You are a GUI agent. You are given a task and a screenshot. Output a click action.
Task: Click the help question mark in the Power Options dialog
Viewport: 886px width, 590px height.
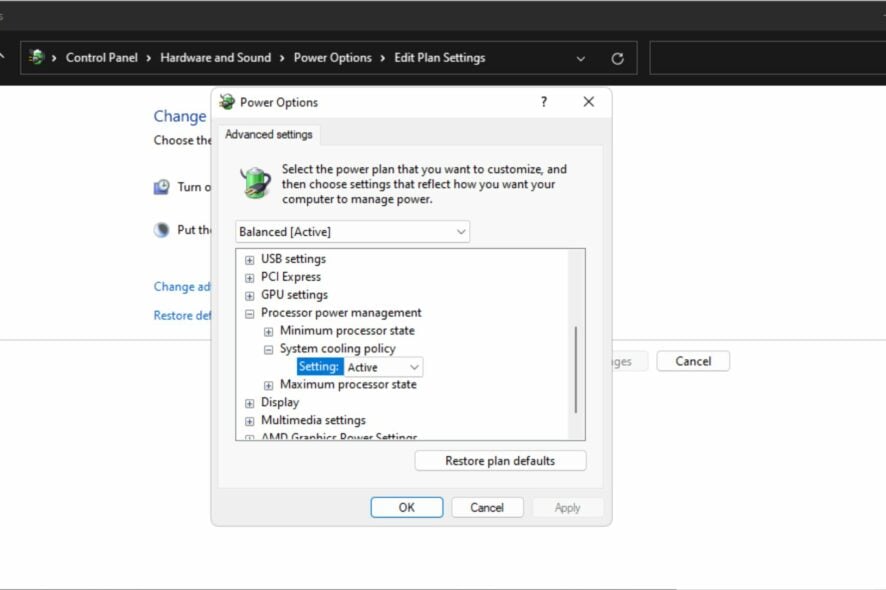point(544,102)
